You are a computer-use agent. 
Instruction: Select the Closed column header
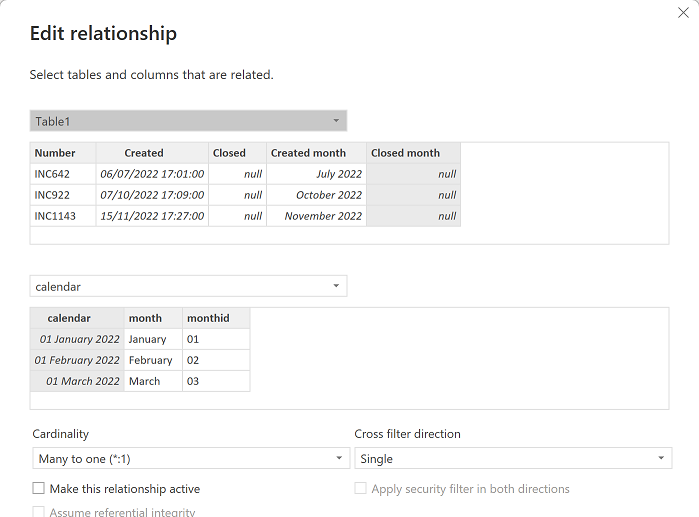point(229,153)
